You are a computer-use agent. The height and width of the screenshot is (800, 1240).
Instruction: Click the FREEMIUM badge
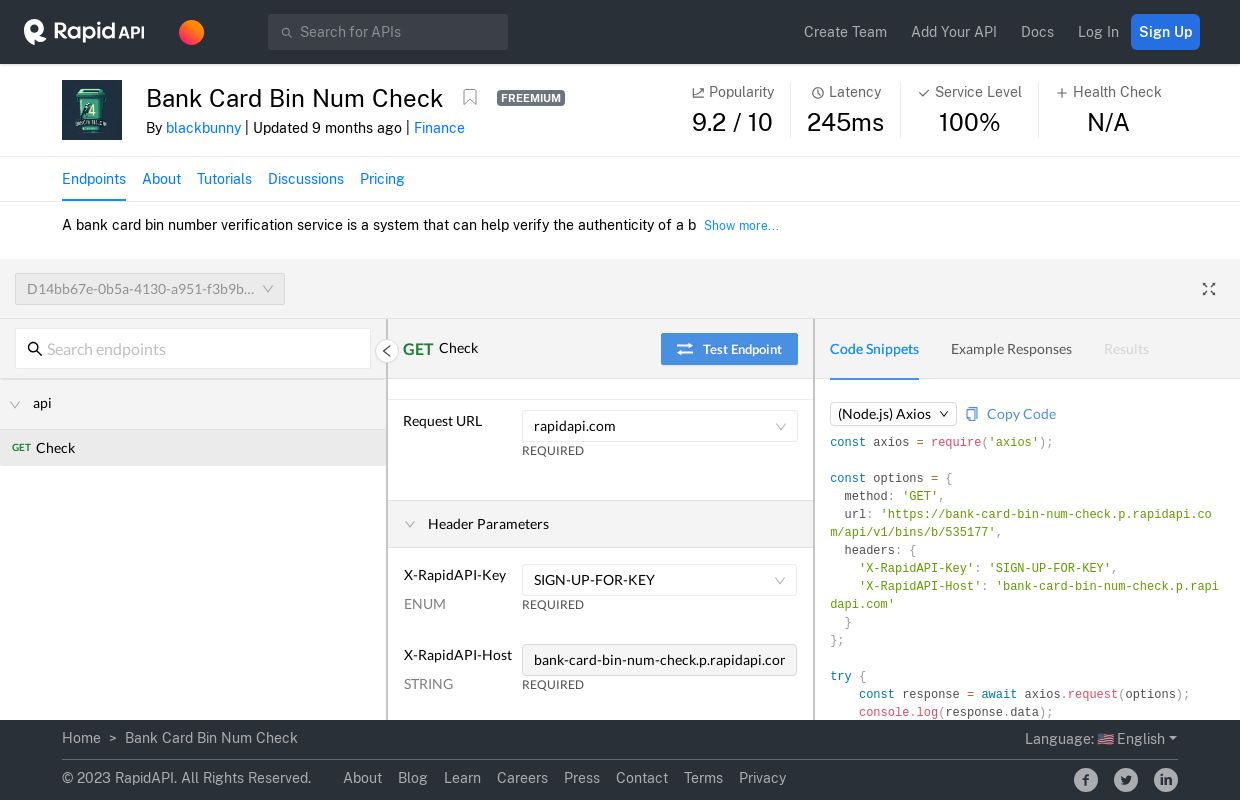pos(531,98)
